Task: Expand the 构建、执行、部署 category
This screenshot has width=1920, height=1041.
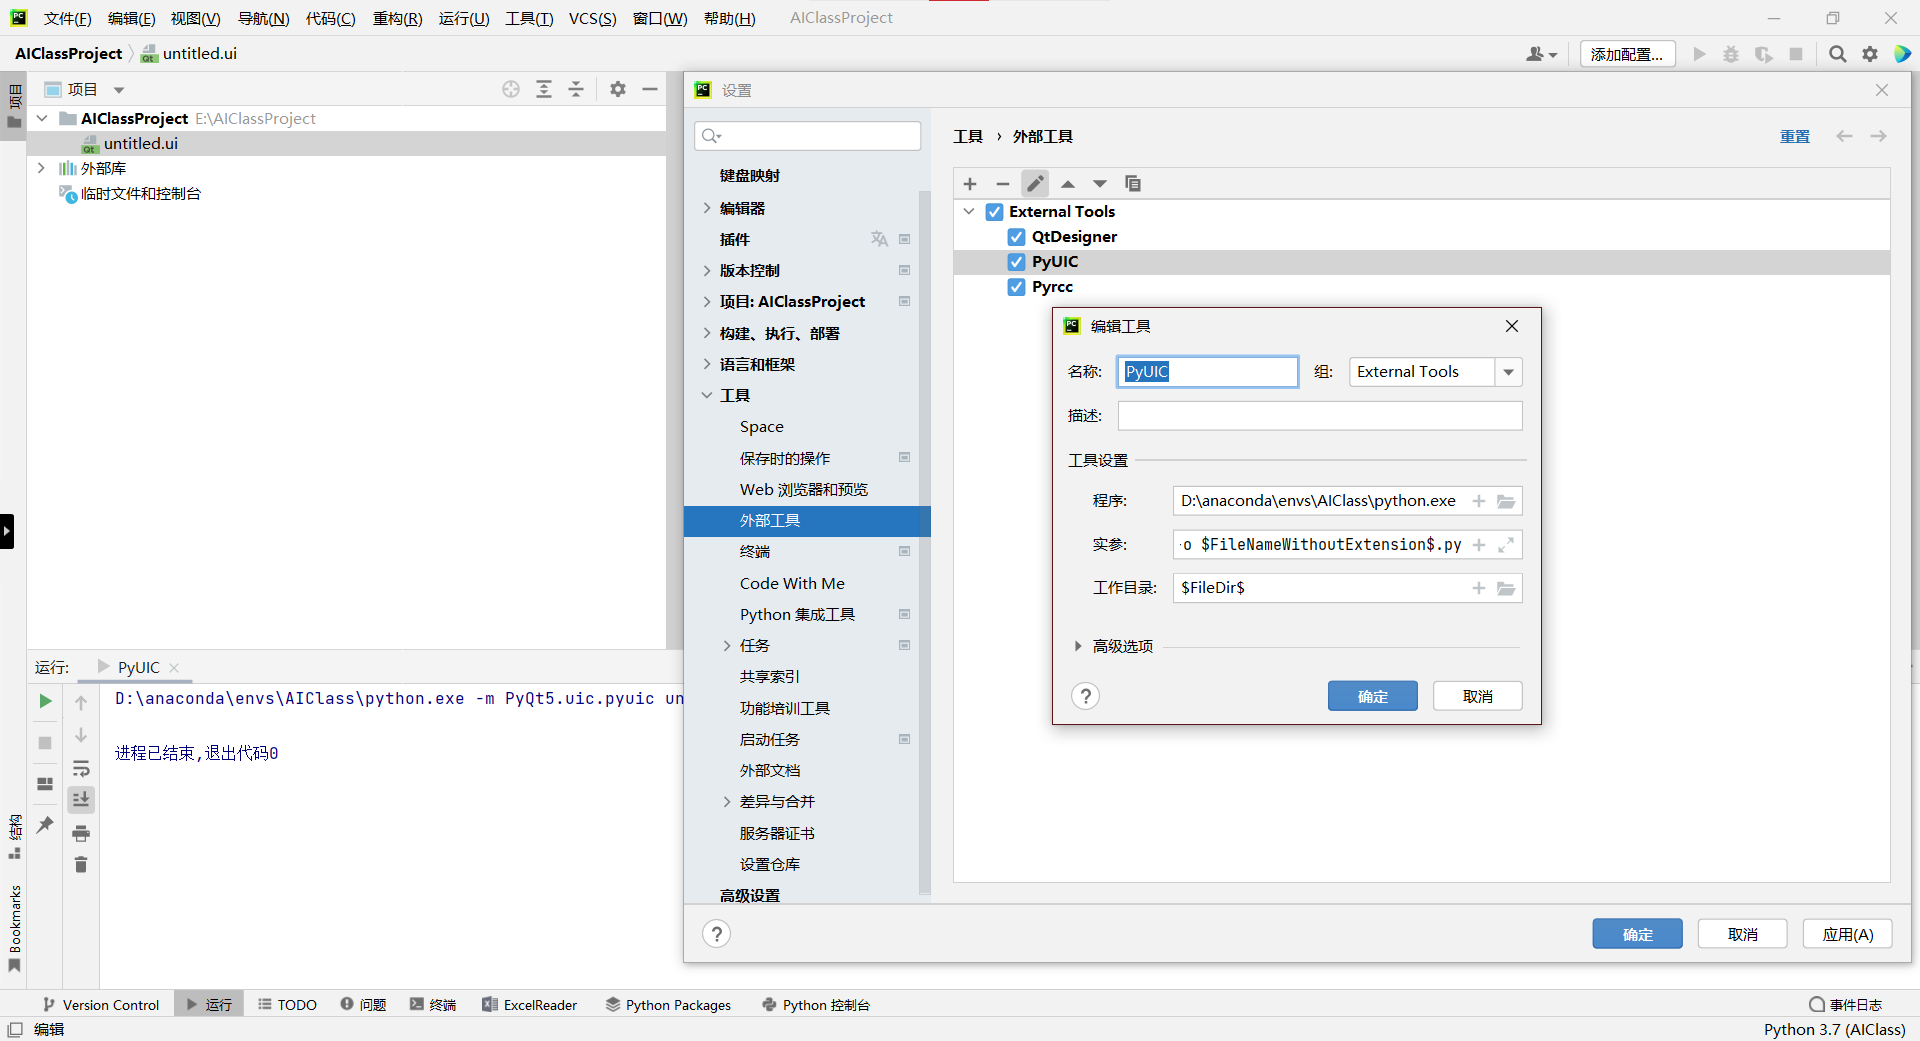Action: pos(707,333)
